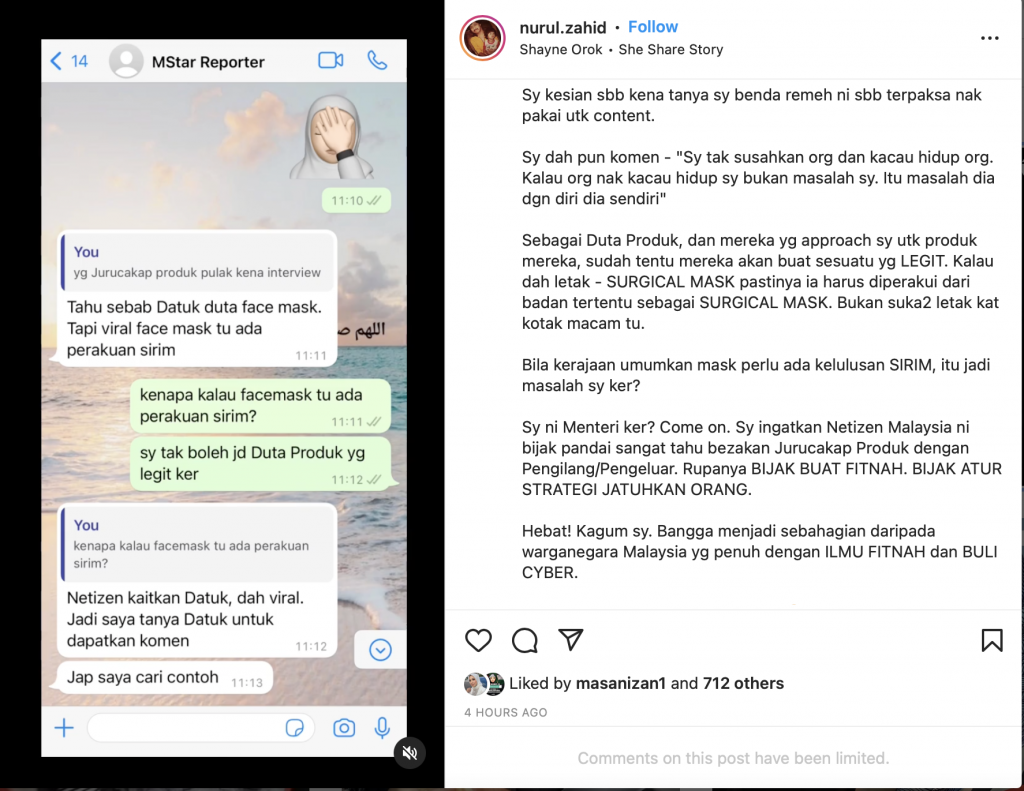
Task: Tap the phone call icon
Action: [x=377, y=61]
